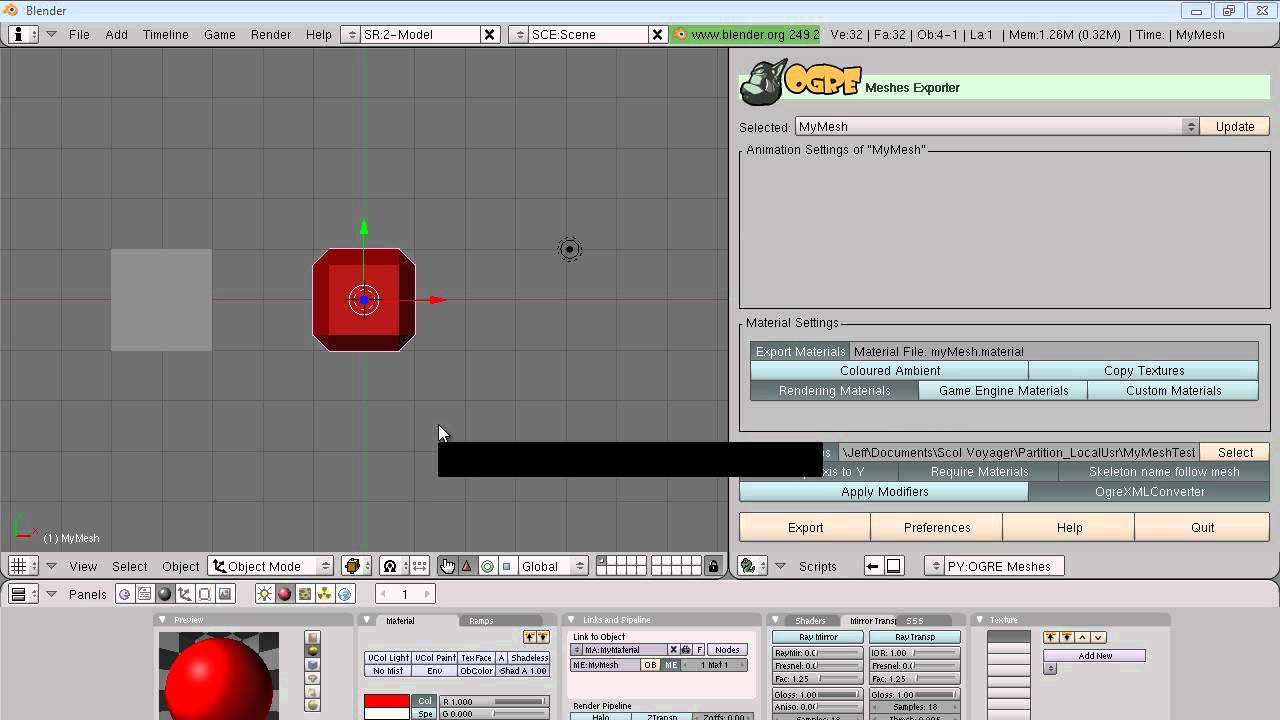Select the Object context icon in Panels

click(184, 594)
